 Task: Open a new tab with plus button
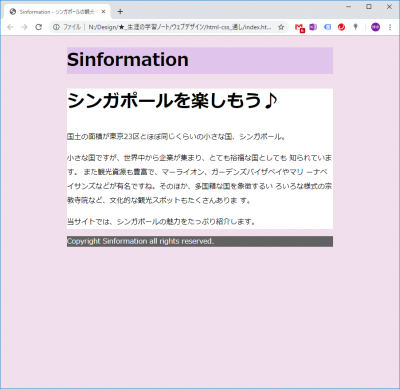coord(120,12)
